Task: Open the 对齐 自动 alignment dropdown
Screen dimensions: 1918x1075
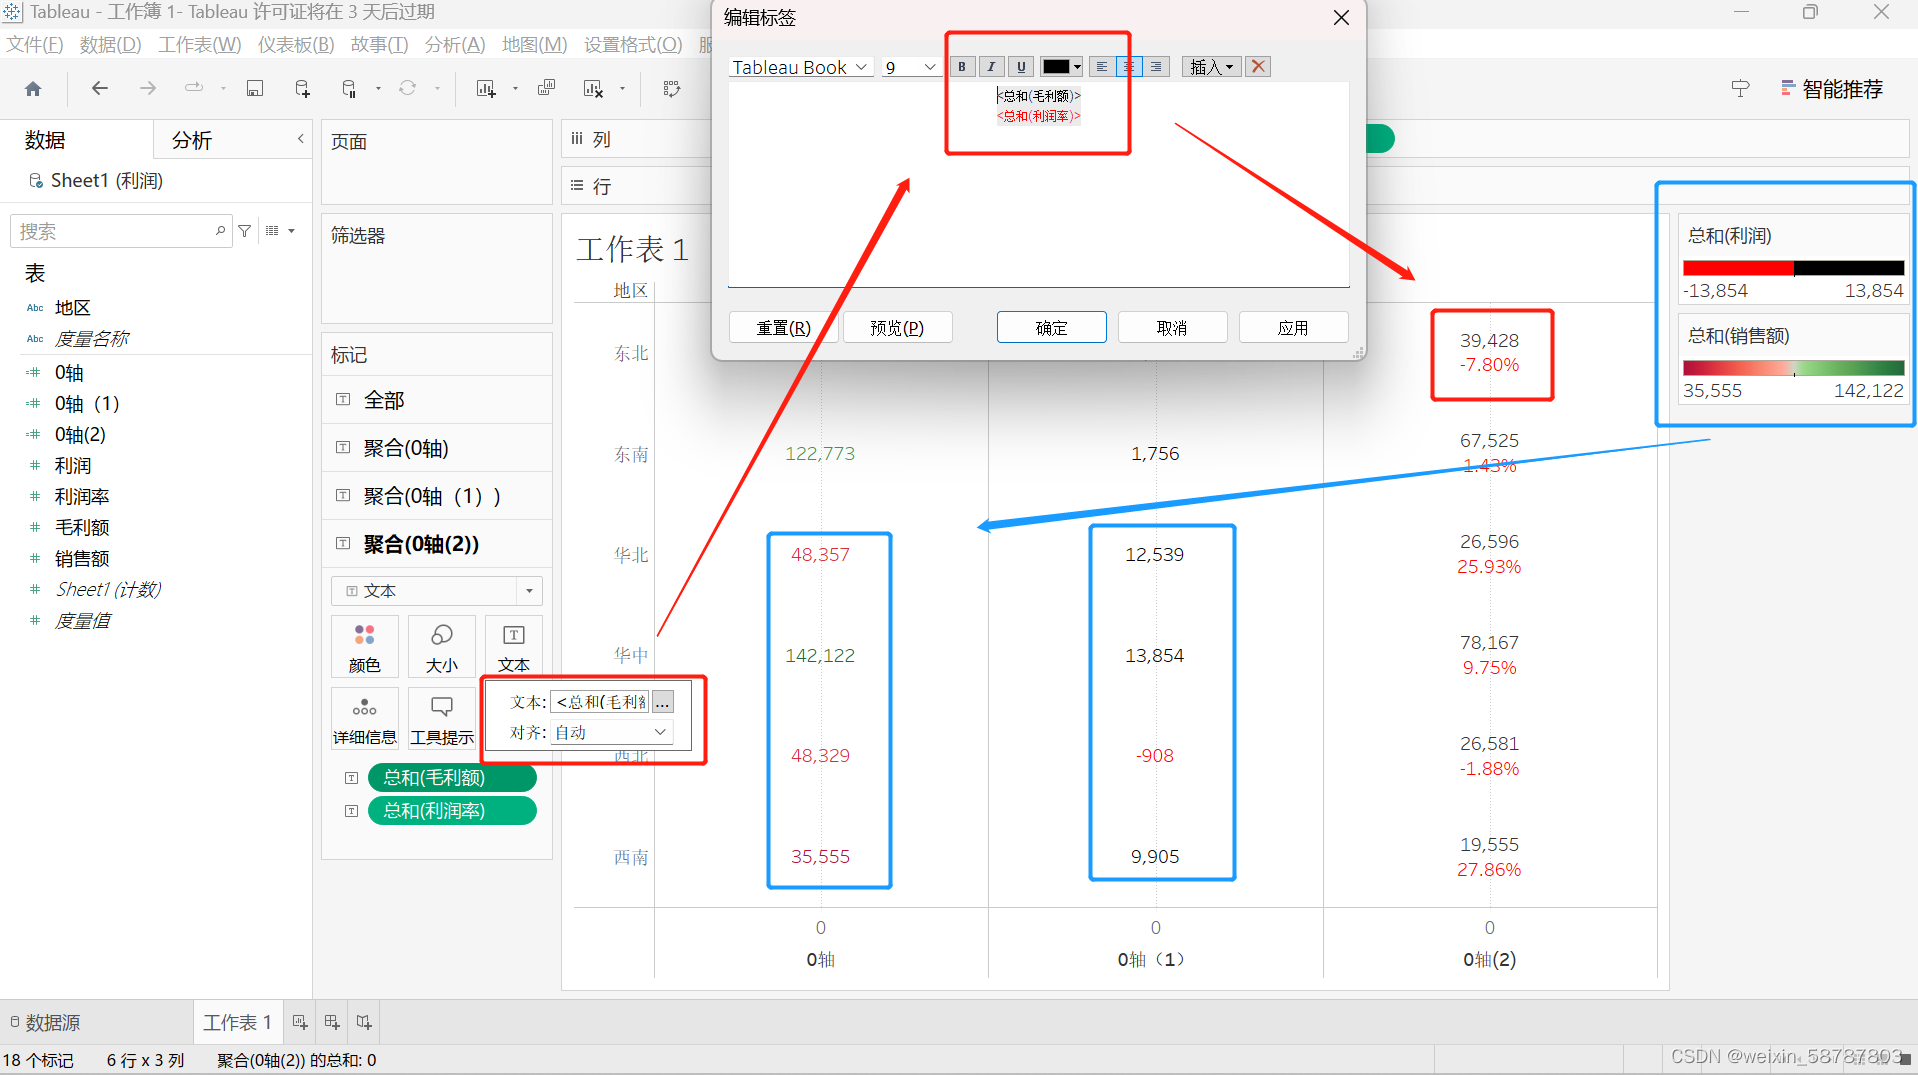Action: click(611, 732)
